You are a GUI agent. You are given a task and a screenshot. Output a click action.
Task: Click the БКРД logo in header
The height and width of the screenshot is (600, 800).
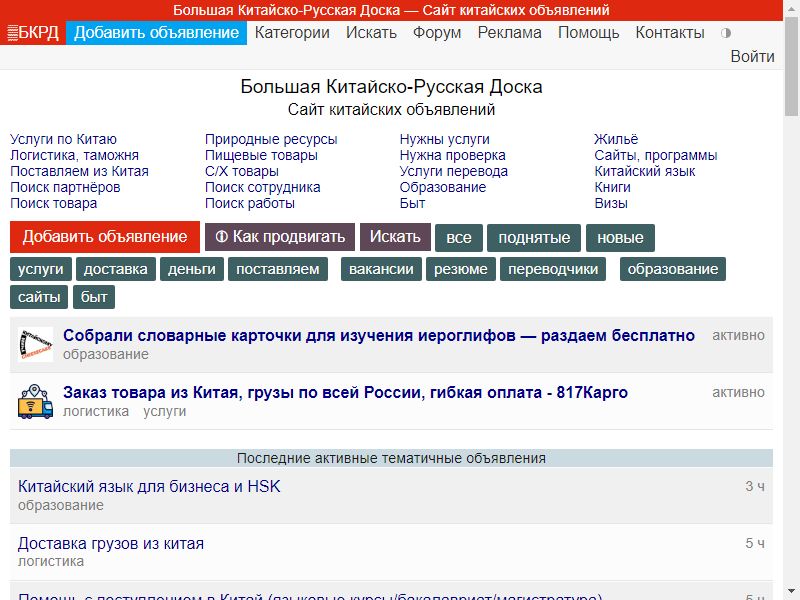pos(33,33)
